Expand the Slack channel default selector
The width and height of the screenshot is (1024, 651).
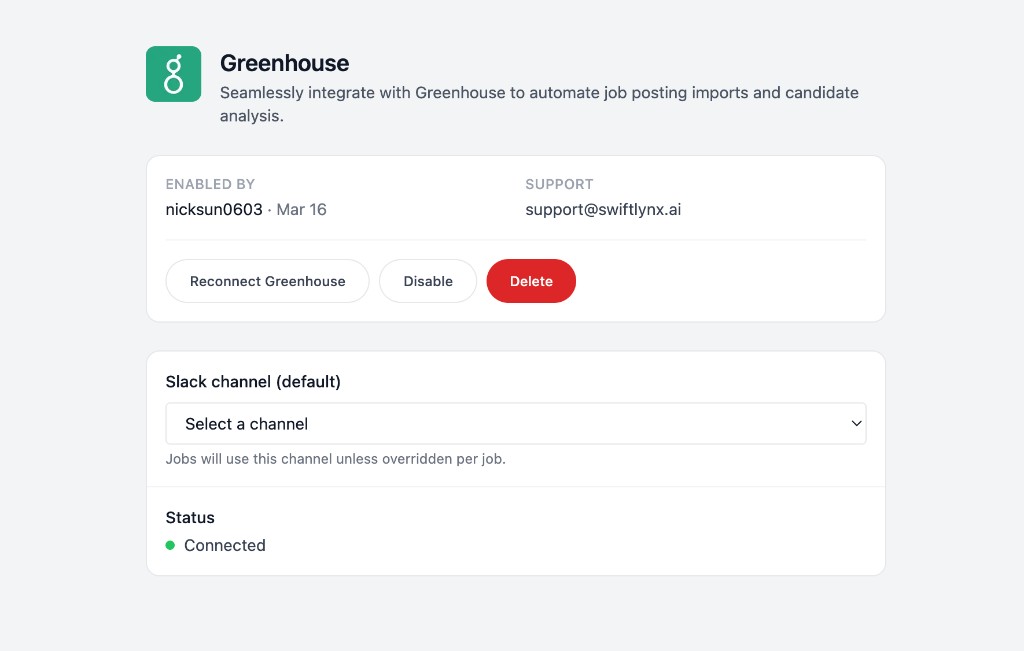click(516, 423)
